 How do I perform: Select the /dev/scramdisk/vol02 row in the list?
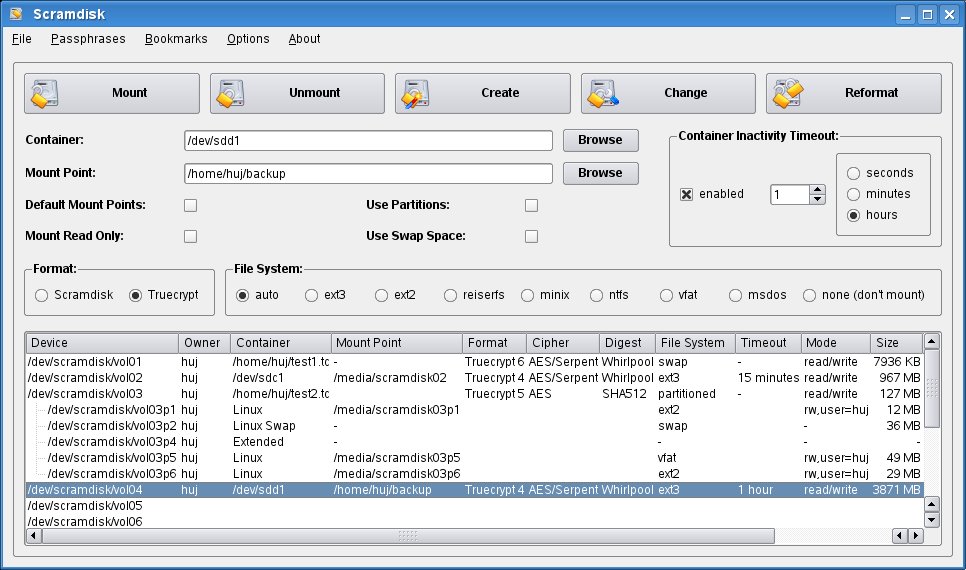(x=100, y=378)
